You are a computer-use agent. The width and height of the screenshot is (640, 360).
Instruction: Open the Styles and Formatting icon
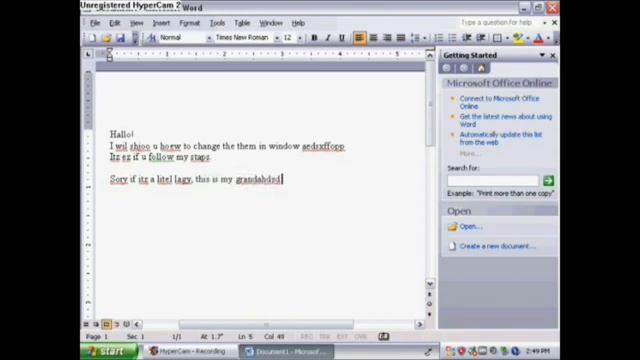click(x=151, y=38)
